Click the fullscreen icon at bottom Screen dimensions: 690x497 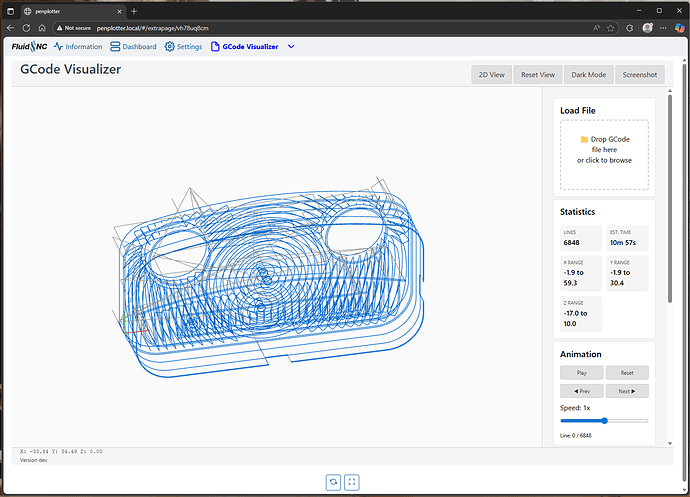(x=352, y=482)
